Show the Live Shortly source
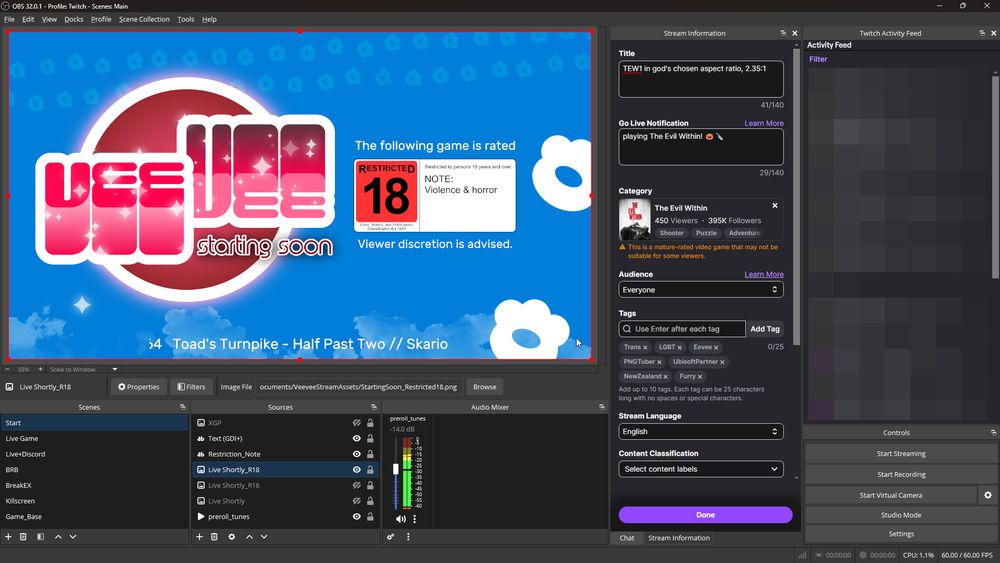The image size is (1000, 563). tap(357, 501)
